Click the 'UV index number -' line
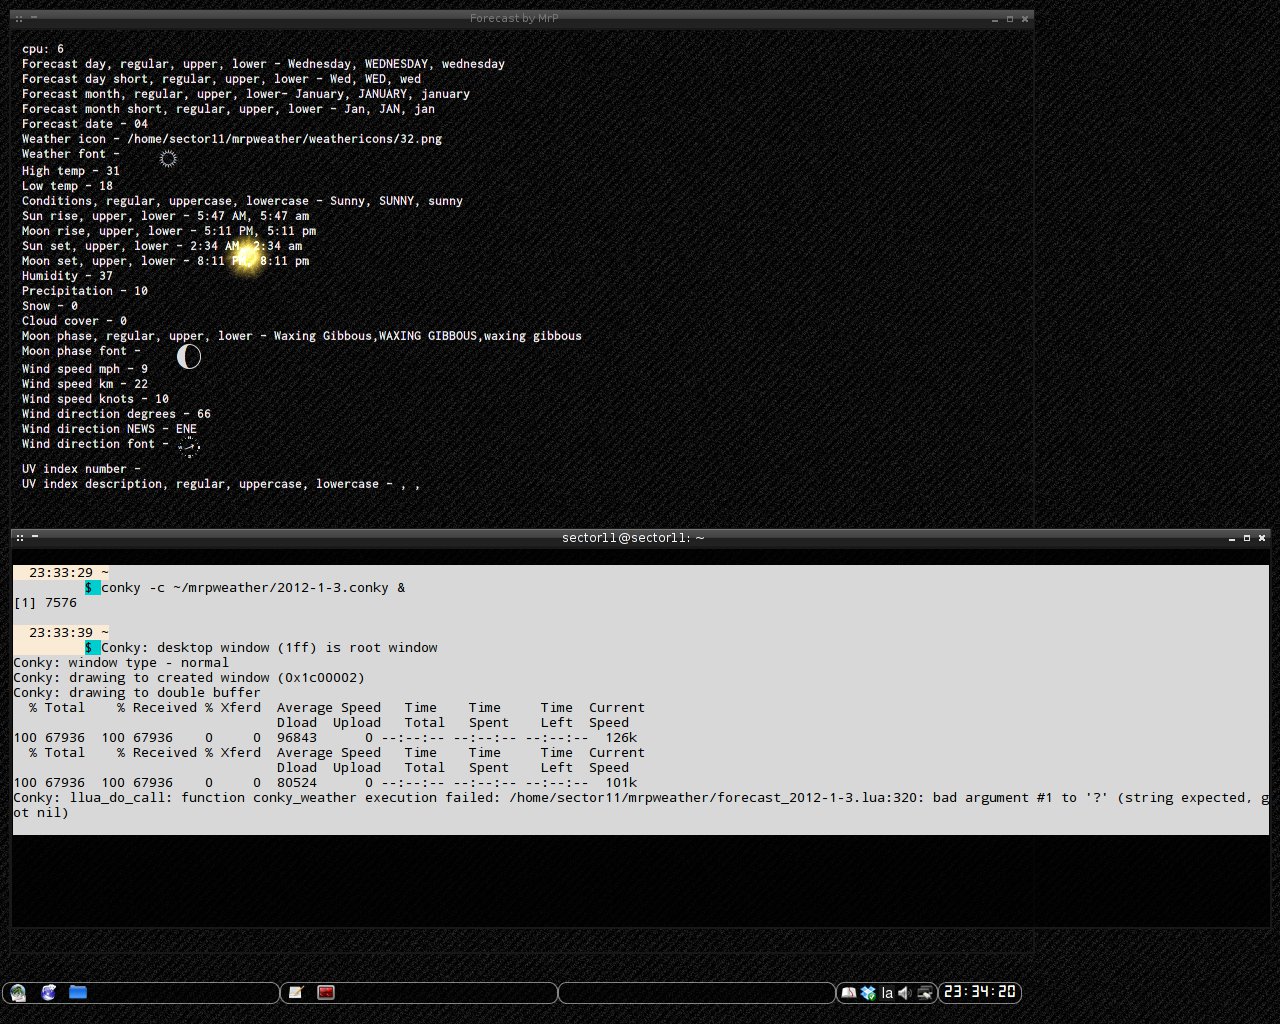 tap(81, 469)
